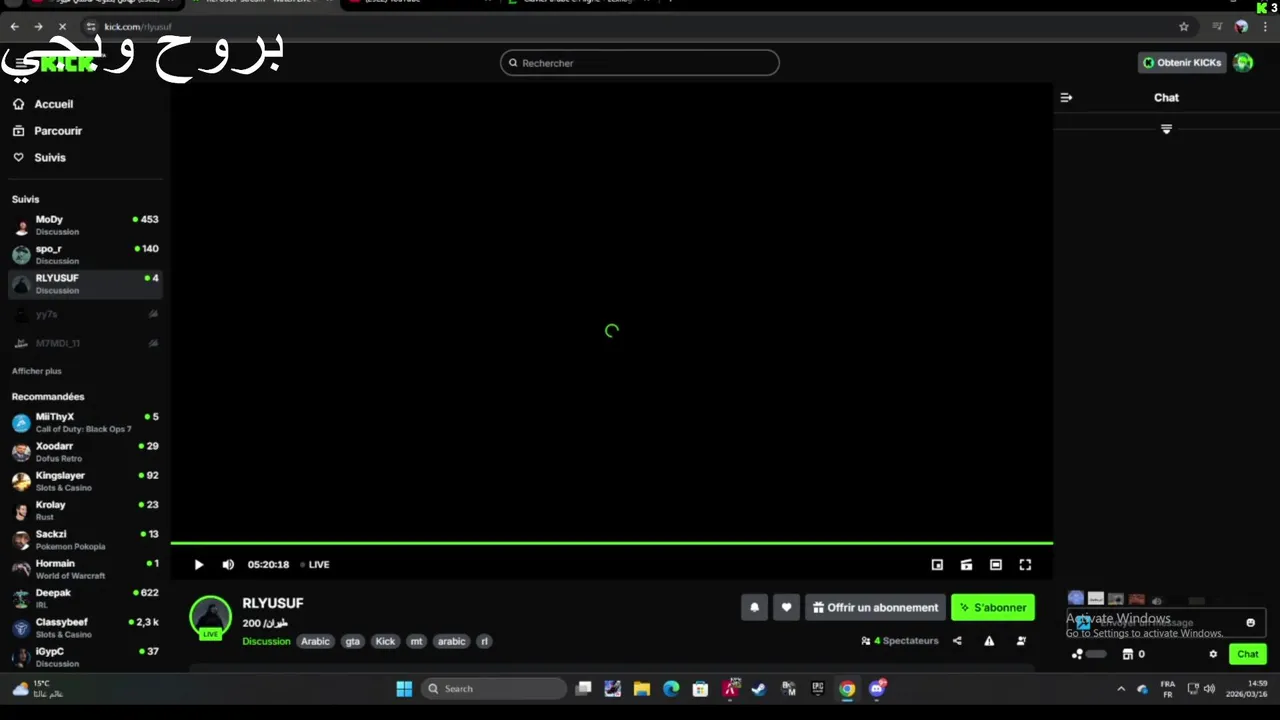Viewport: 1280px width, 720px height.
Task: Open Discussion category link
Action: click(266, 642)
